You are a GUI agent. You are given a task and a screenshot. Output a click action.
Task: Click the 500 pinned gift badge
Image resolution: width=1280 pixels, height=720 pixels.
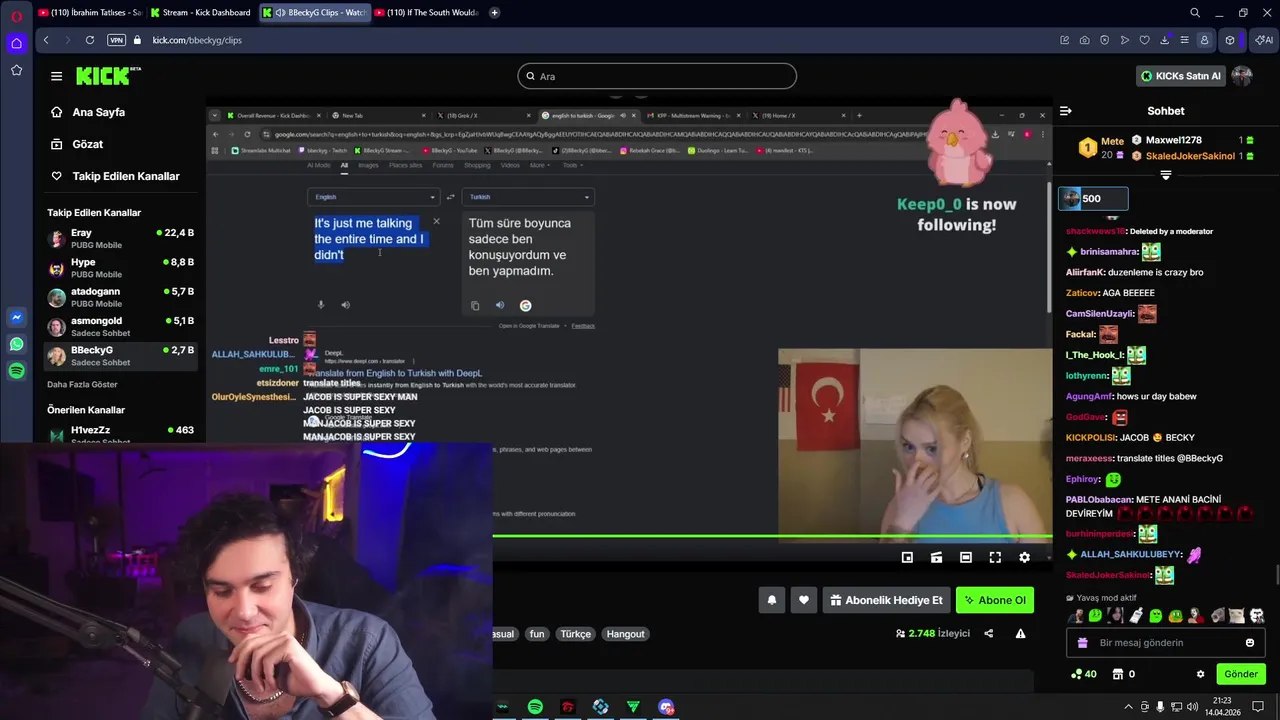tap(1093, 199)
